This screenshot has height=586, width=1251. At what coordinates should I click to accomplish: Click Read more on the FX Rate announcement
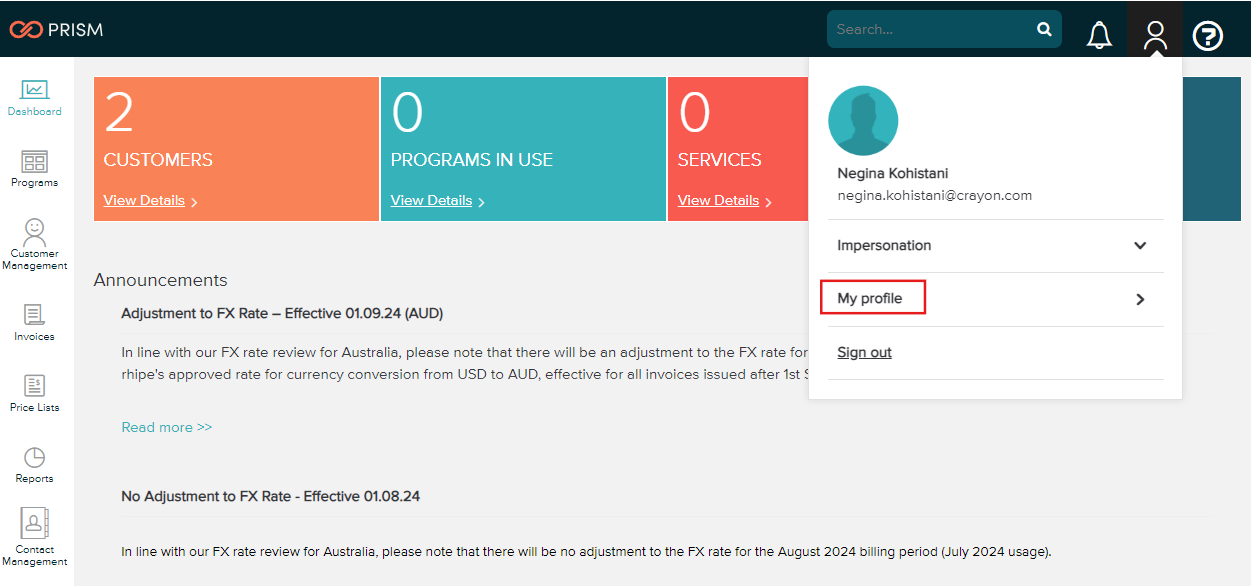coord(166,426)
